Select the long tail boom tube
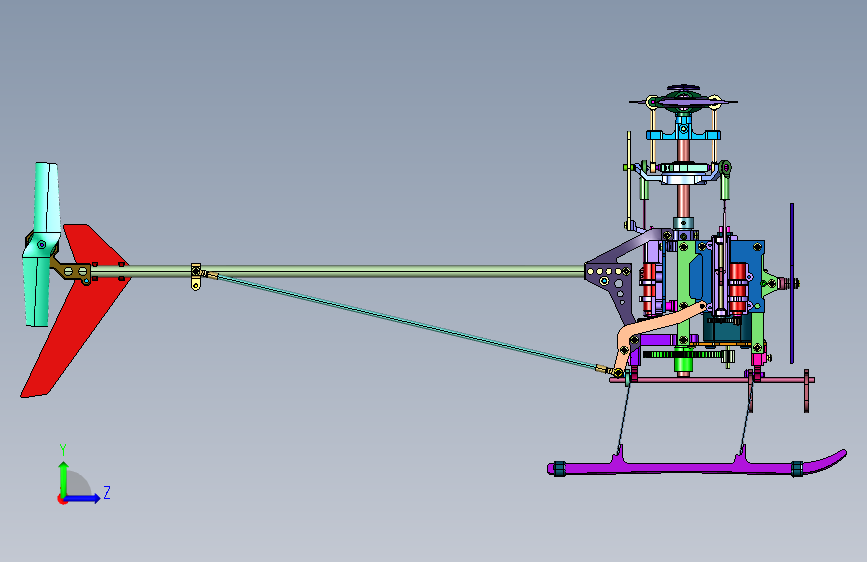Screen dimensions: 867x562 tap(337, 271)
